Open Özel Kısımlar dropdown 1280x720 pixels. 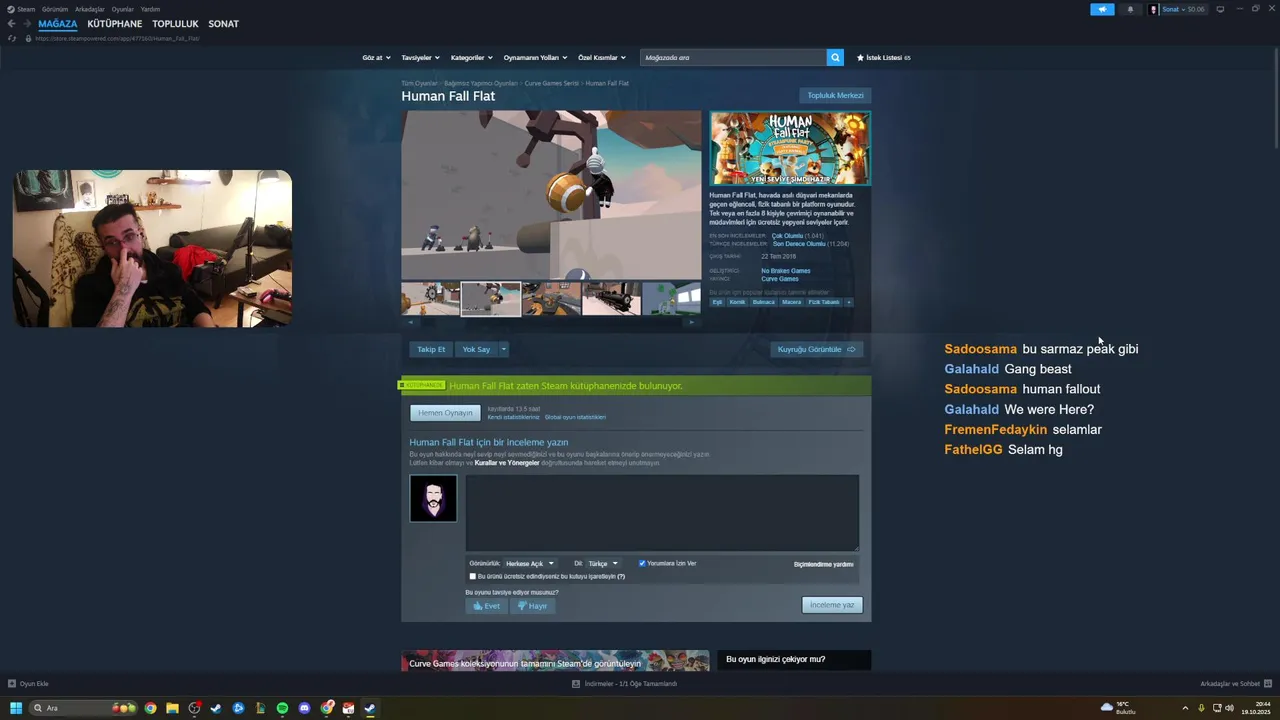[x=602, y=57]
